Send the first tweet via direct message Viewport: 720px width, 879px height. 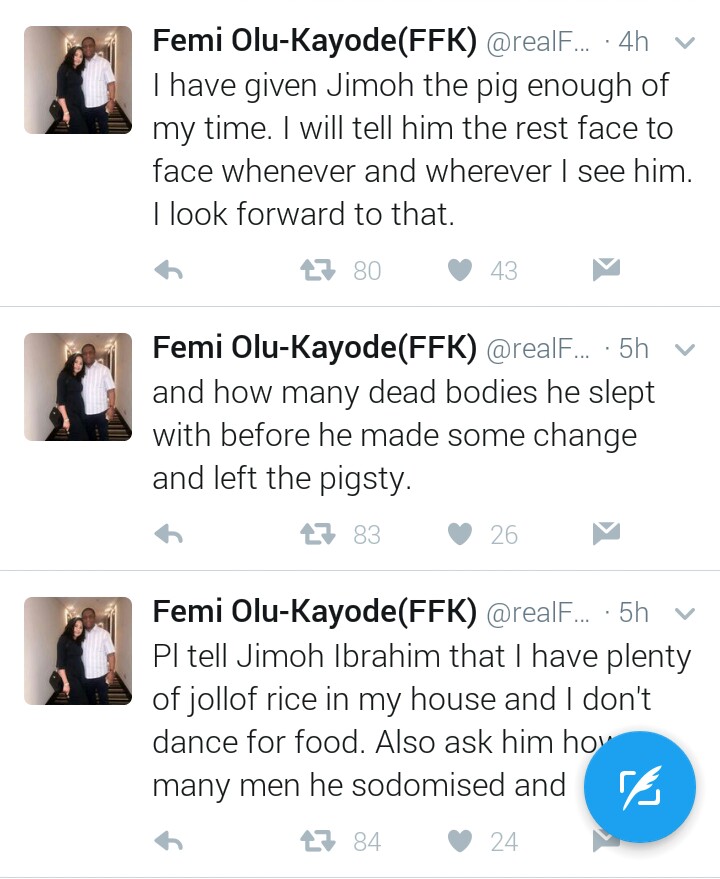tap(606, 269)
